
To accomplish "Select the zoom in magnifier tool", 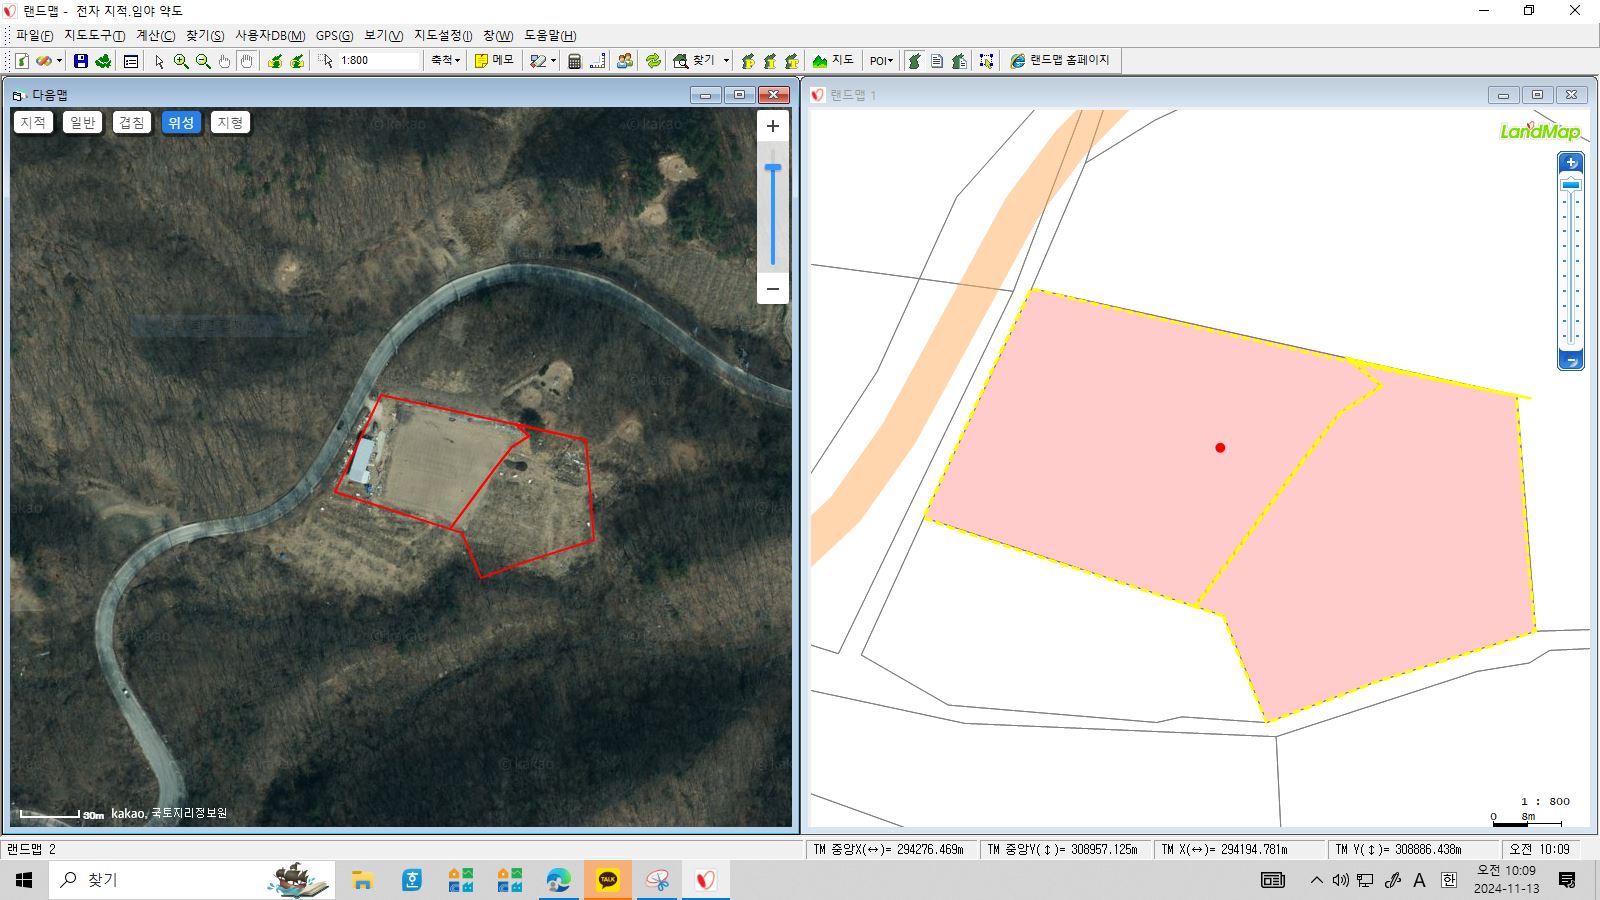I will tap(181, 61).
